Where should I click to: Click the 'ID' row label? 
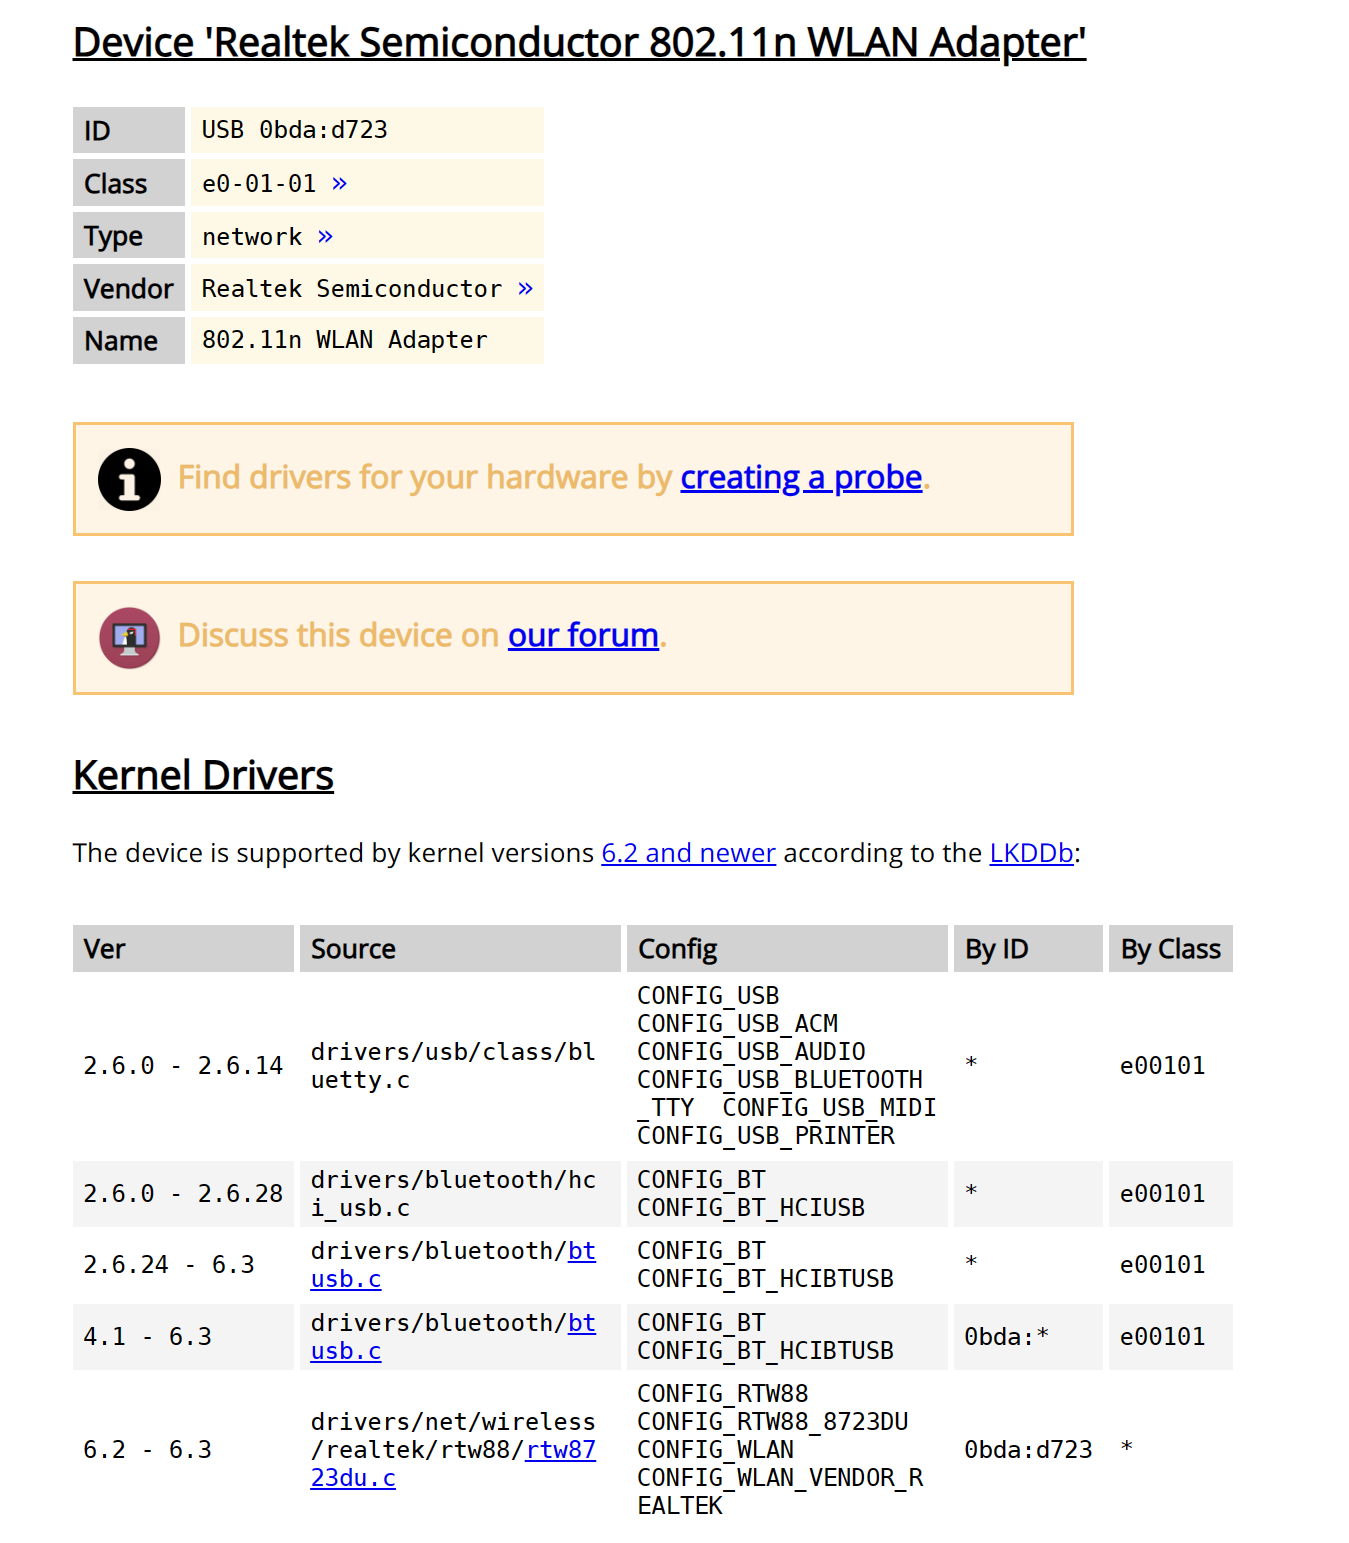(x=129, y=130)
